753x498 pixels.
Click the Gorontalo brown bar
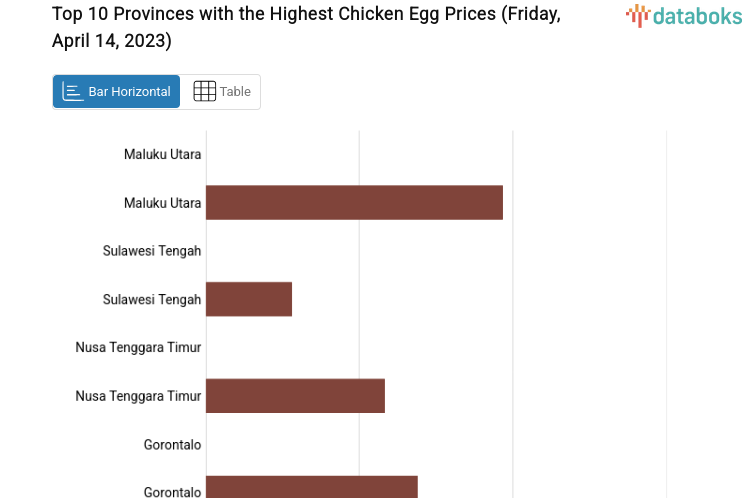[x=311, y=488]
